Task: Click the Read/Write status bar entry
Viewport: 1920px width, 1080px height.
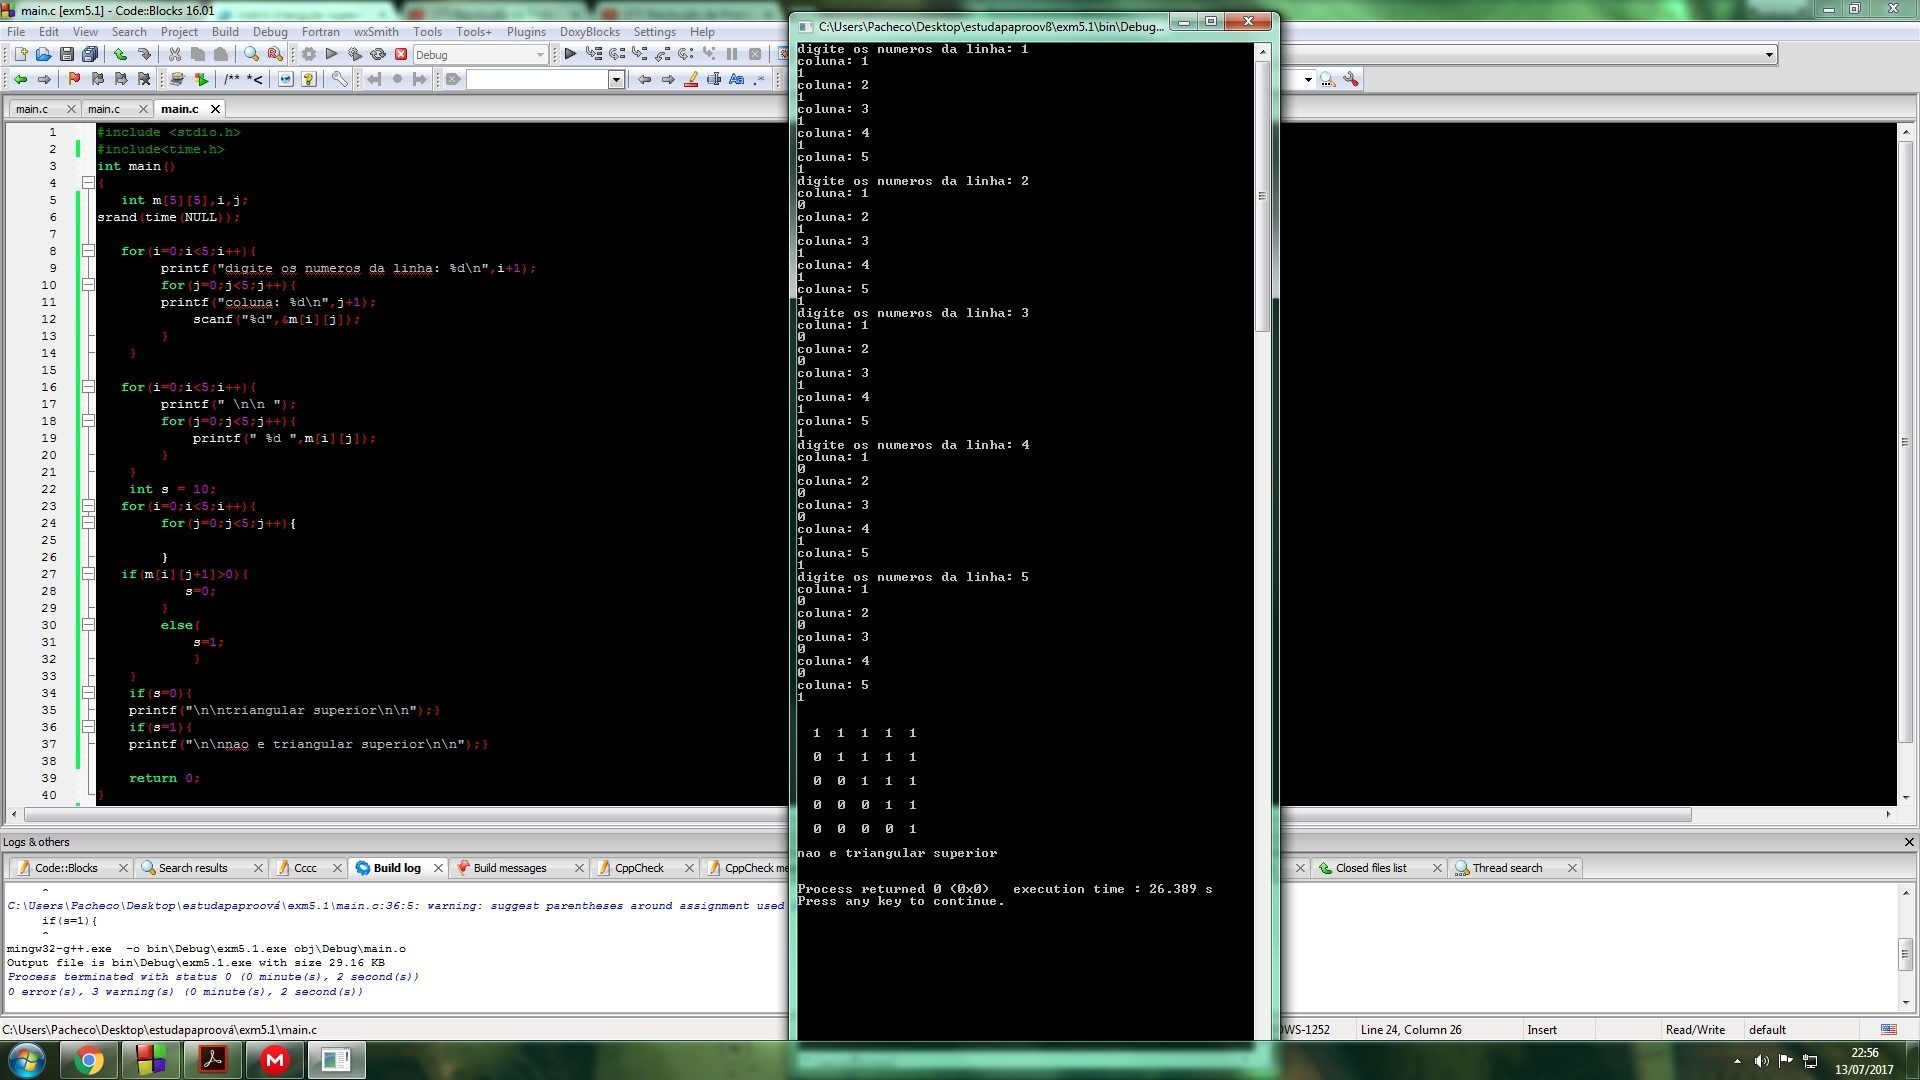Action: pos(1695,1029)
